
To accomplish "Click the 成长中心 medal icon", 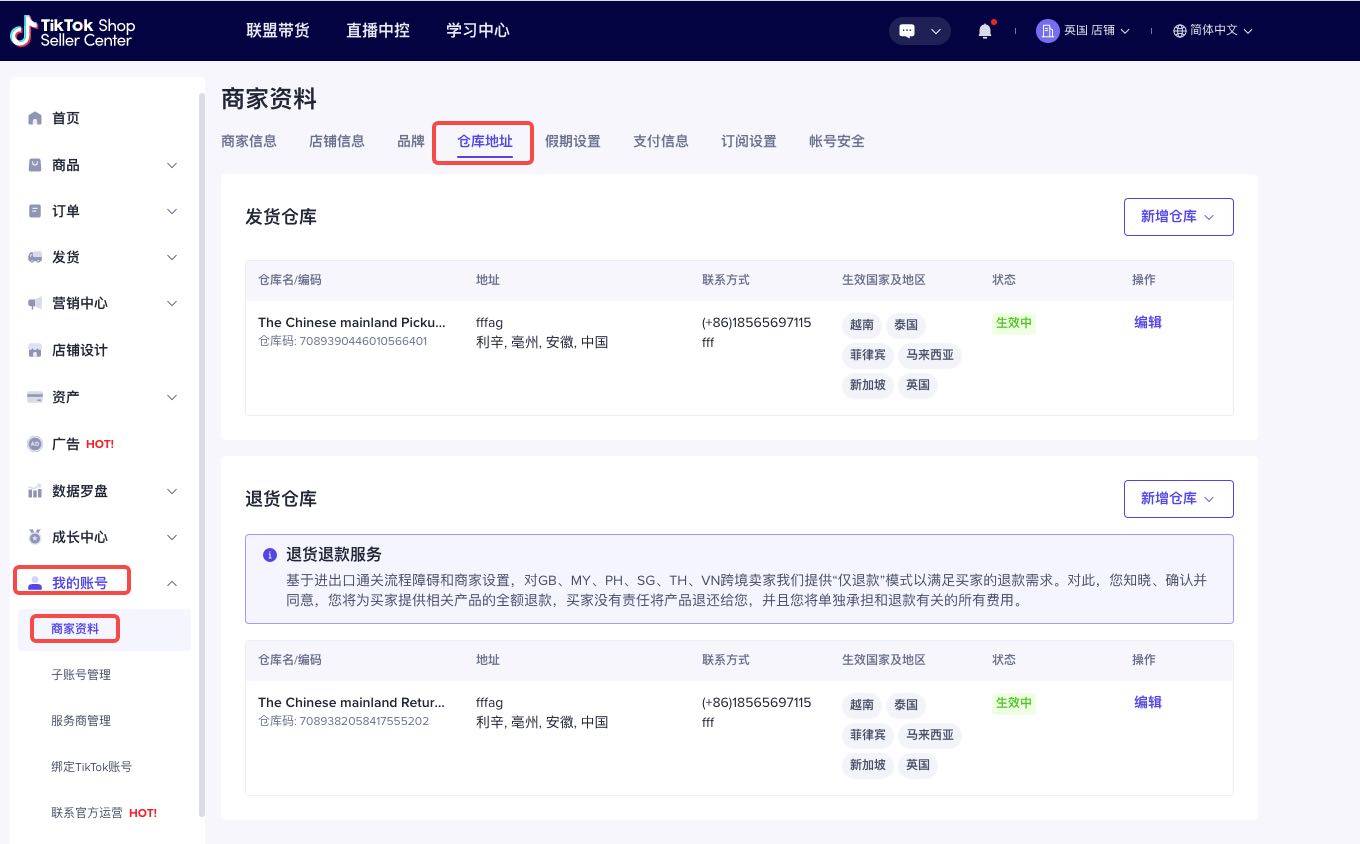I will pos(35,537).
